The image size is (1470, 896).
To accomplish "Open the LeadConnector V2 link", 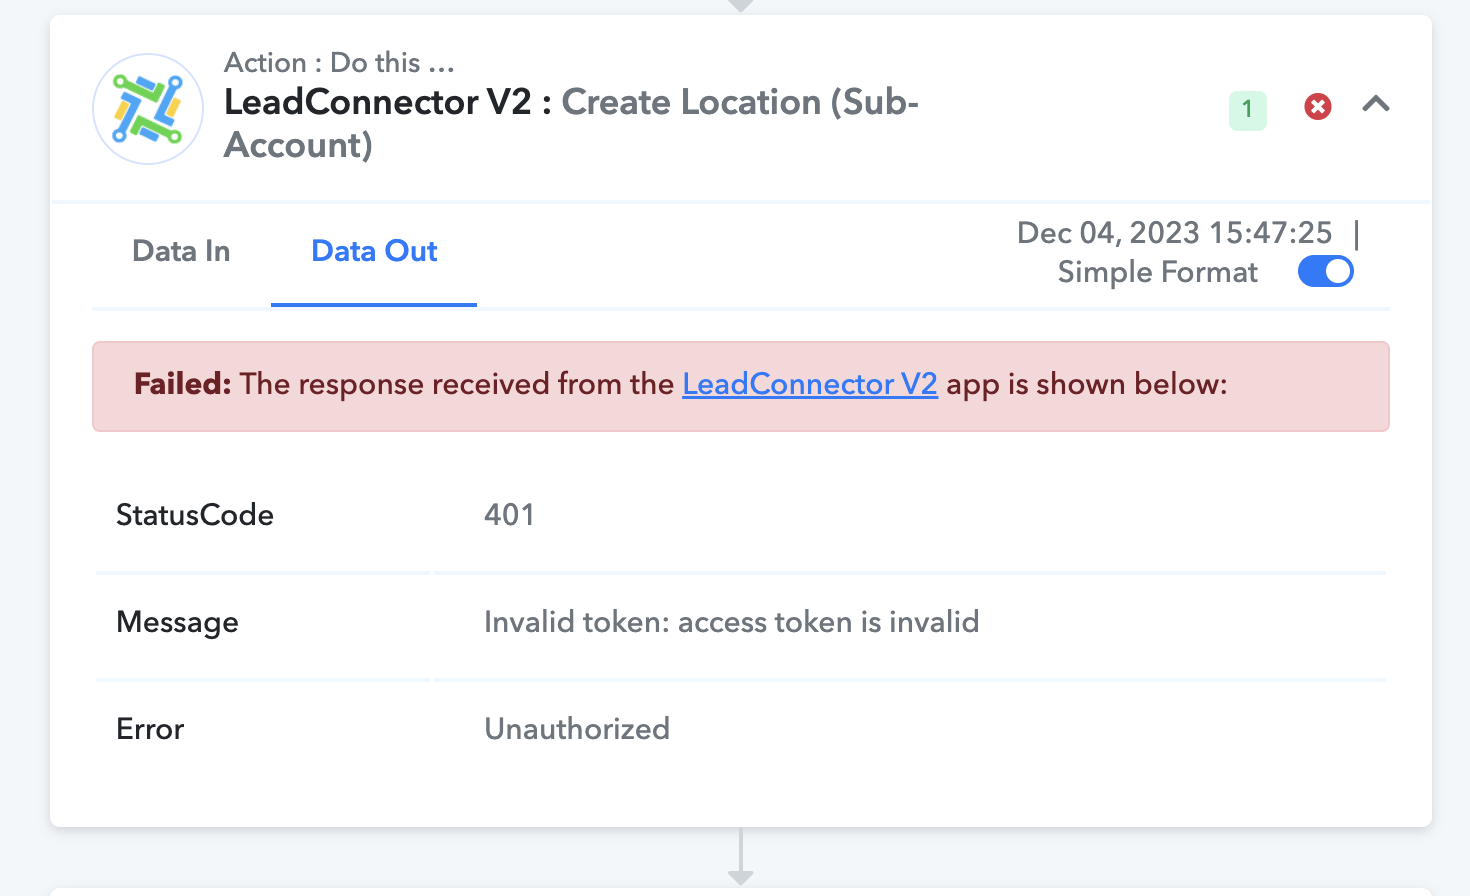I will [810, 384].
